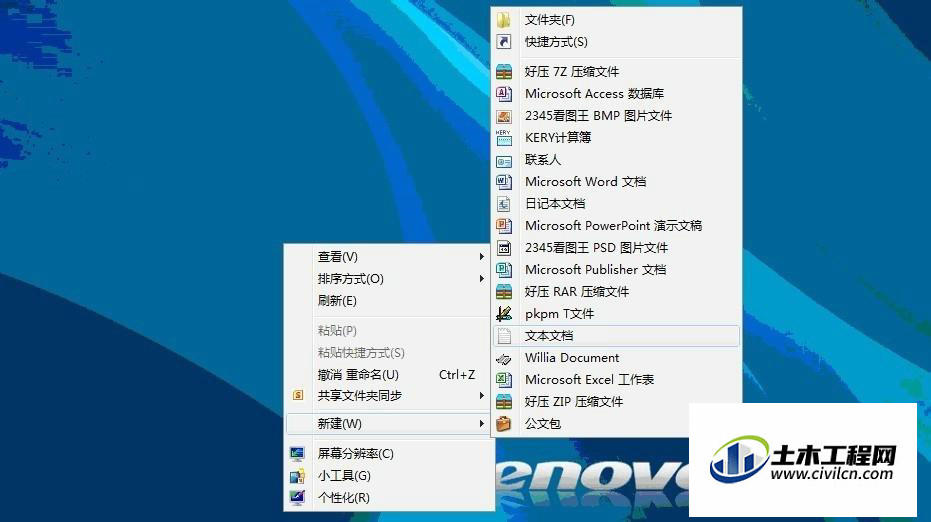Create a new 好压 RAR 压缩文件
This screenshot has width=931, height=522.
tap(616, 292)
